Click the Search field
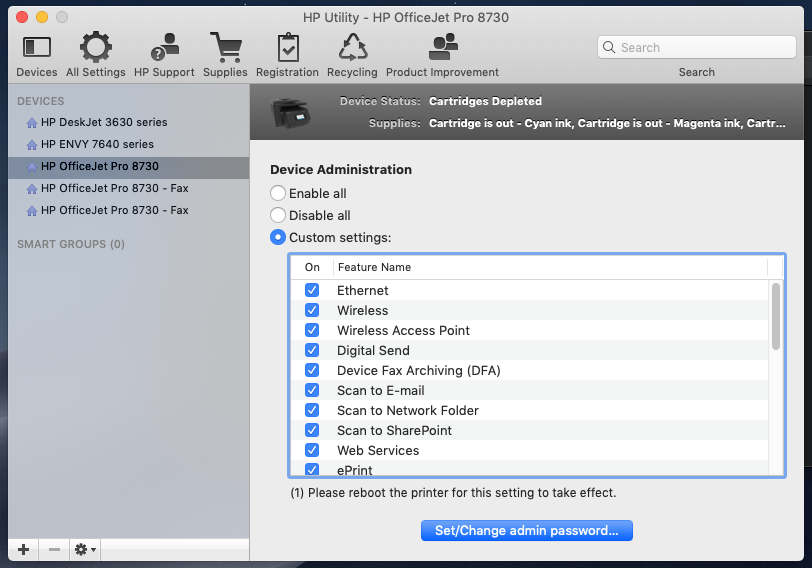 click(697, 47)
